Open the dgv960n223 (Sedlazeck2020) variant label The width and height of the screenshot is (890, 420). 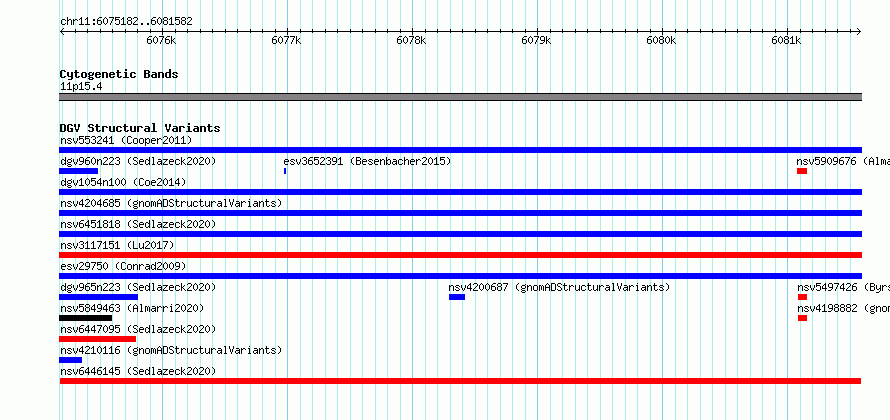(138, 161)
